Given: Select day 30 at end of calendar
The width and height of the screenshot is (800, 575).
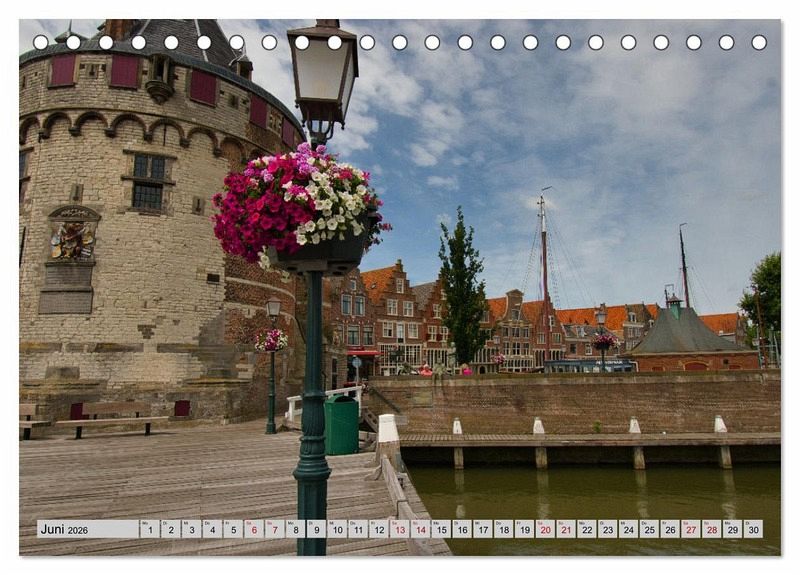Looking at the screenshot, I should pos(753,529).
